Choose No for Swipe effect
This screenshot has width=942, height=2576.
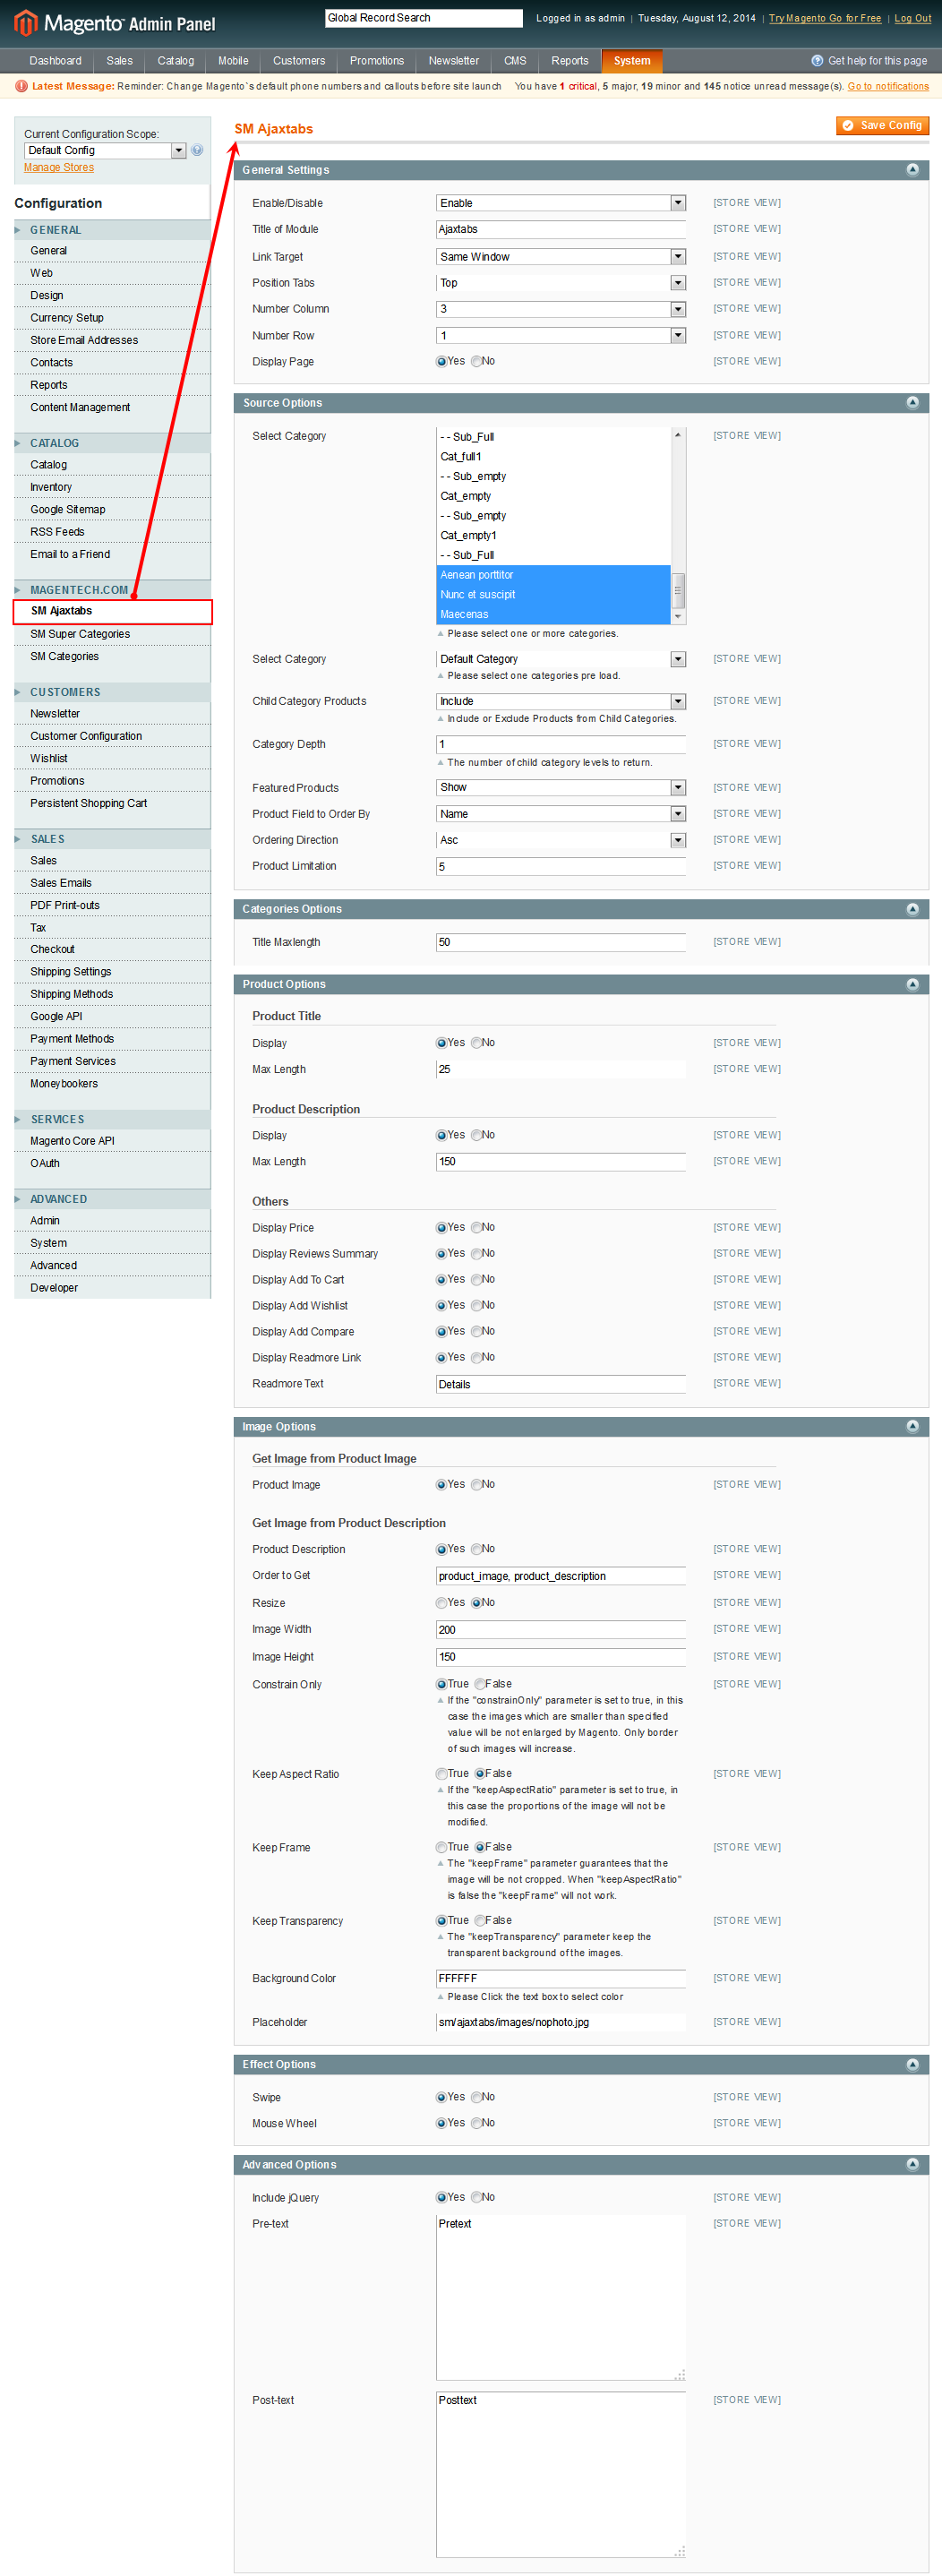click(x=477, y=2098)
